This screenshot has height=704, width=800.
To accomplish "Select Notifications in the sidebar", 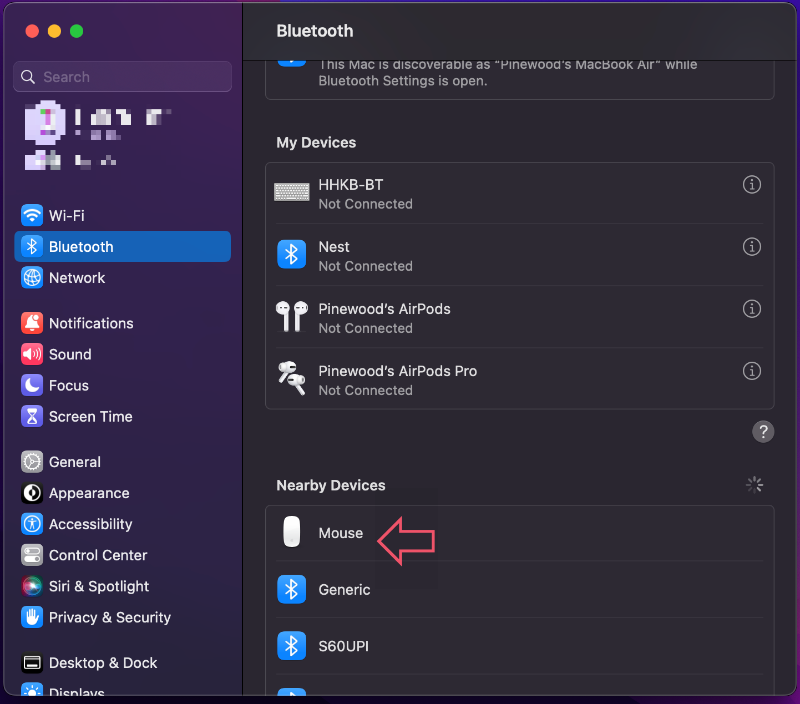I will tap(122, 323).
